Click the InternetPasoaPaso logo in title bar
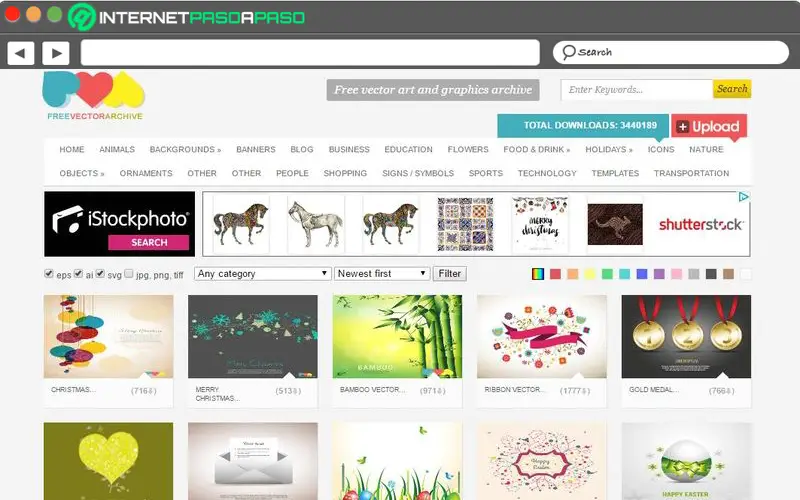The width and height of the screenshot is (800, 500). pos(187,17)
